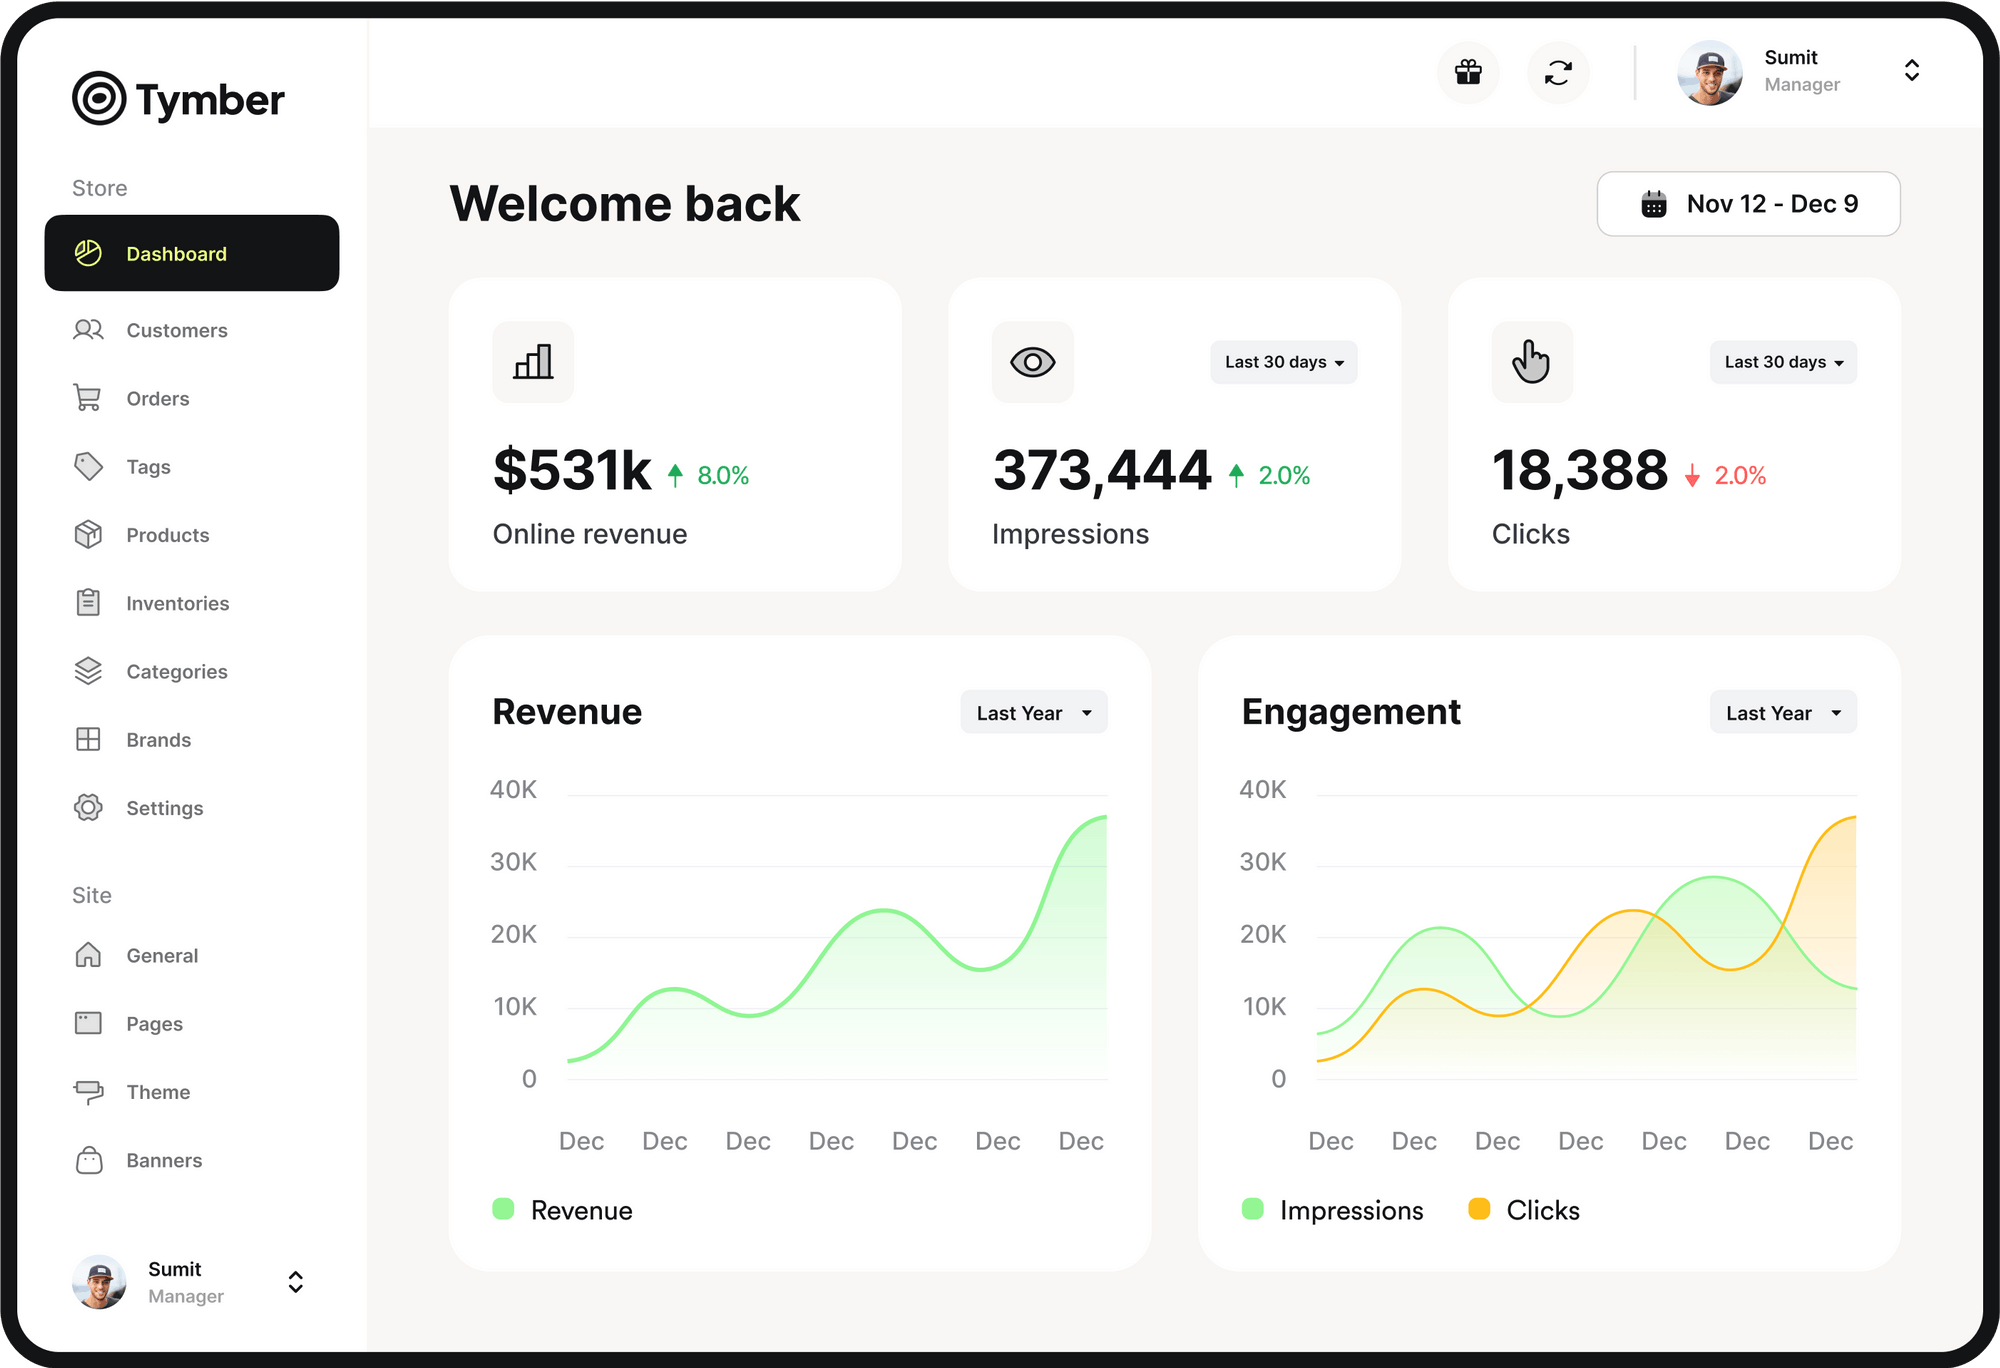This screenshot has height=1368, width=2000.
Task: Open the Inventories menu item
Action: [89, 602]
